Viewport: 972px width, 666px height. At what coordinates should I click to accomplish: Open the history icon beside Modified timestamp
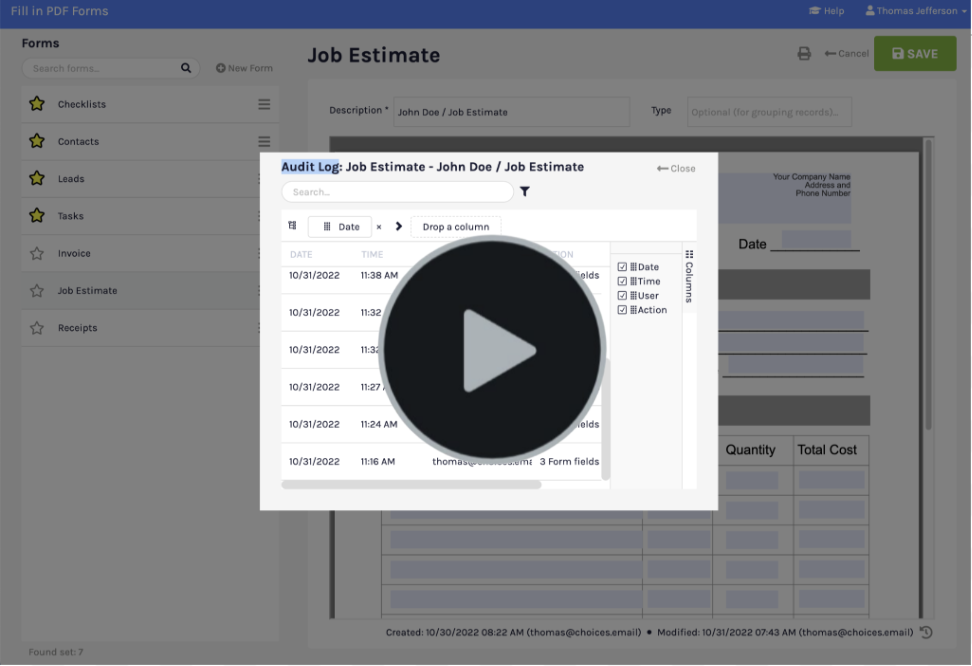tap(926, 632)
